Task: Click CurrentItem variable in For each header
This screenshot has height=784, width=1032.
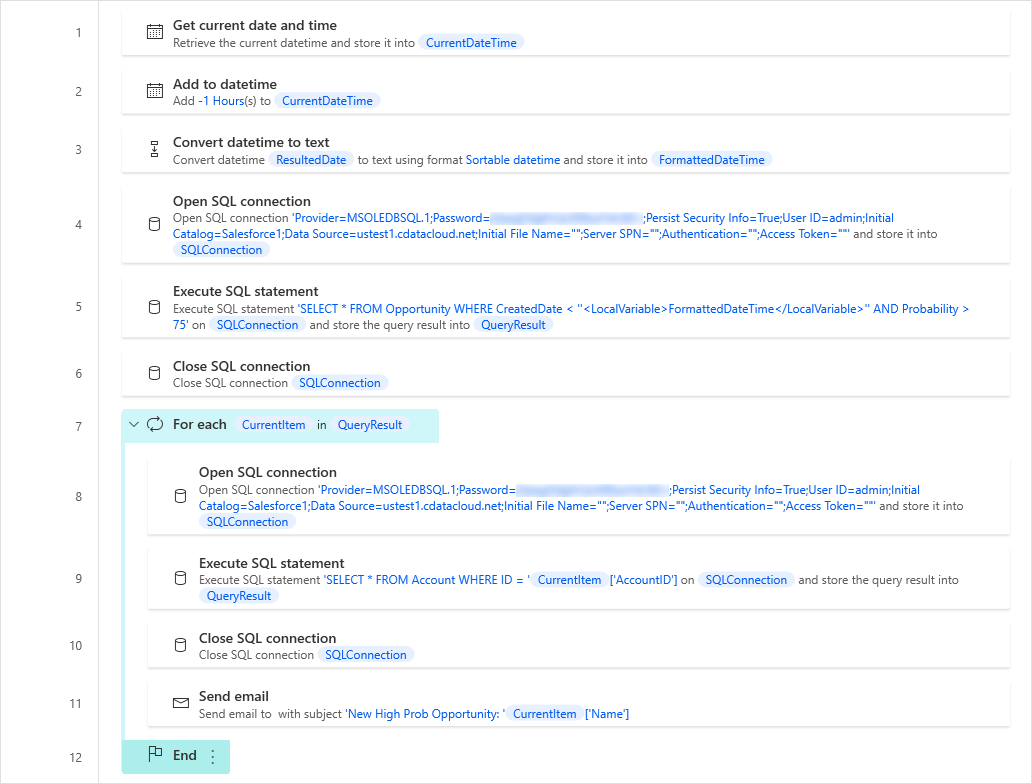Action: coord(274,425)
